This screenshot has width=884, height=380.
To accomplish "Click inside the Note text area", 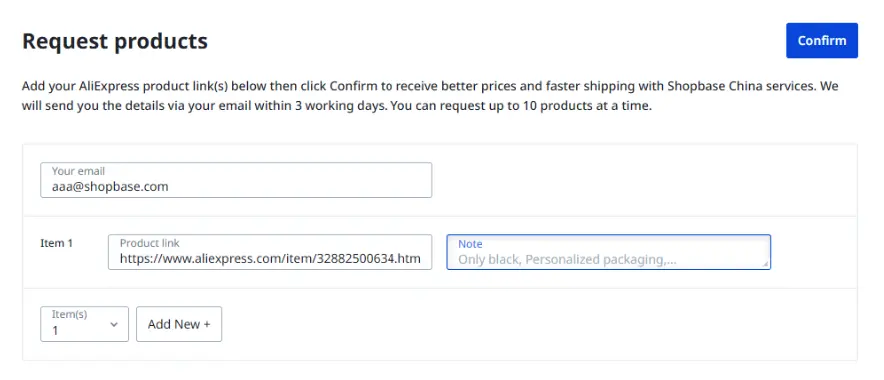I will point(608,252).
